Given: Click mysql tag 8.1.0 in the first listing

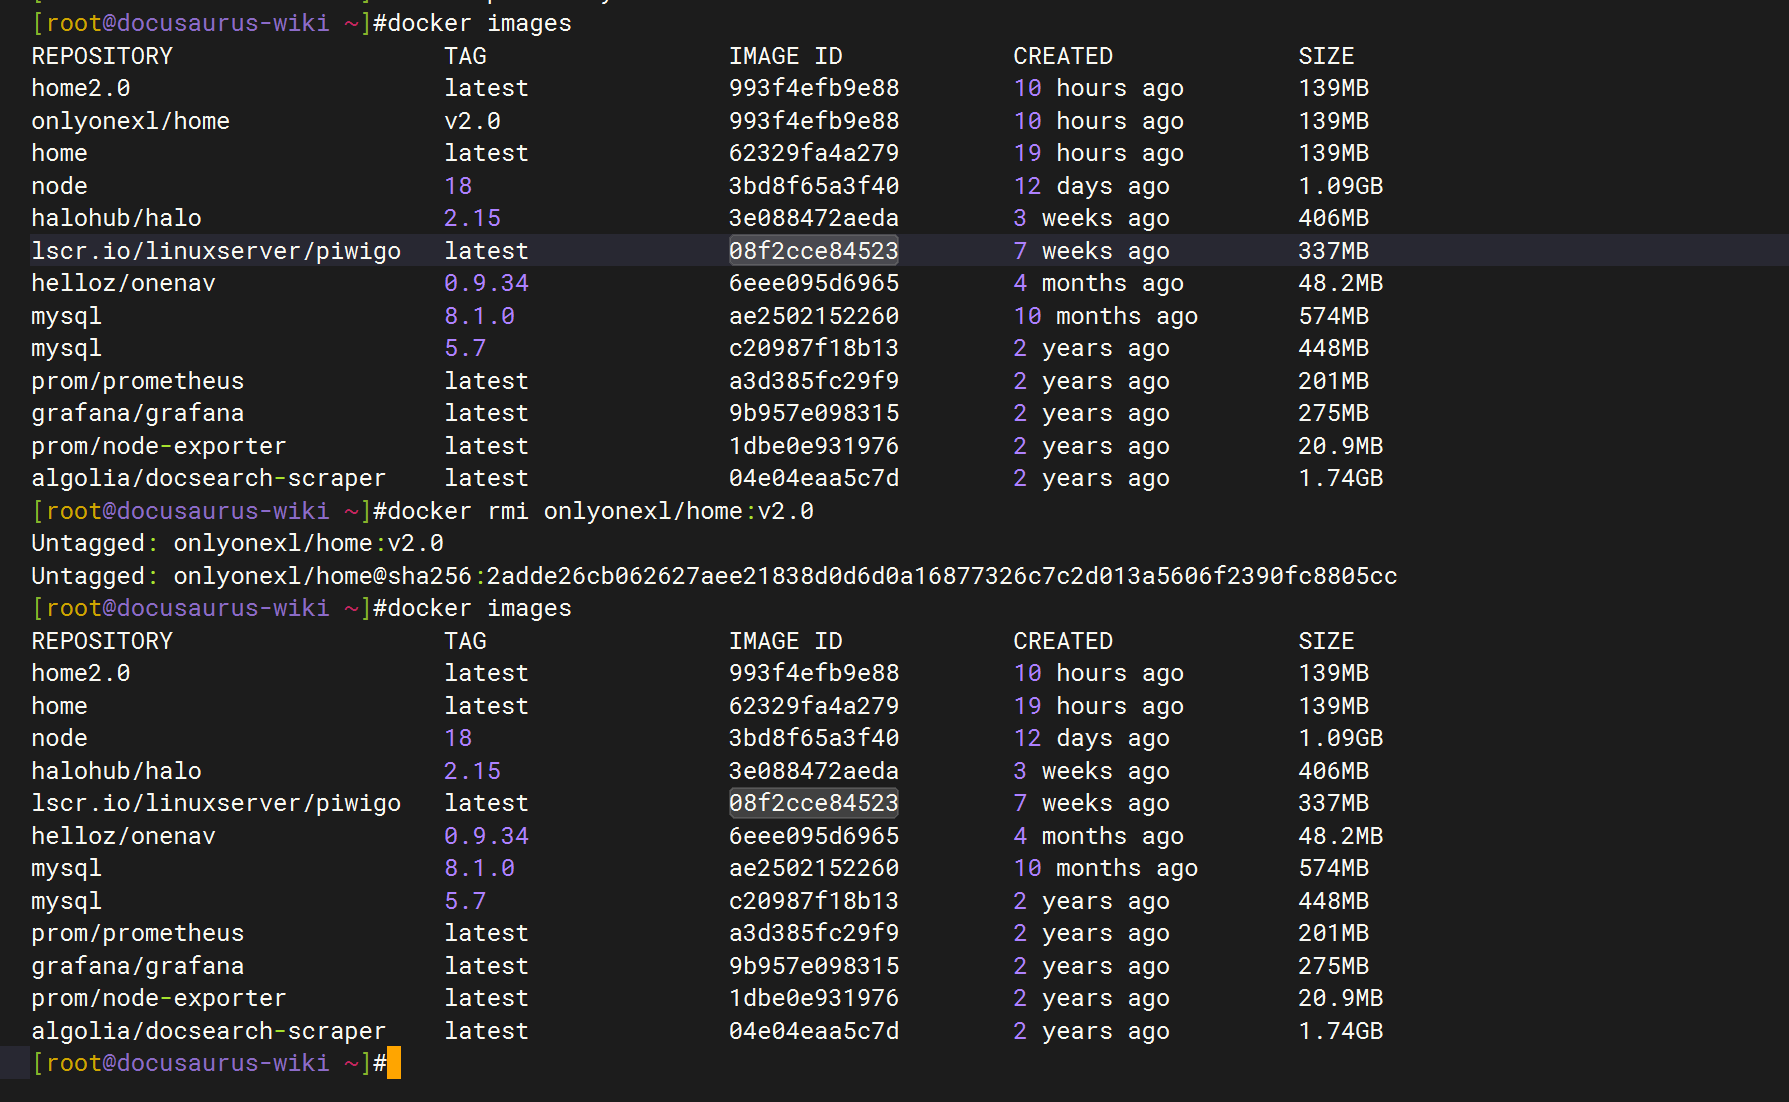Looking at the screenshot, I should coord(480,316).
